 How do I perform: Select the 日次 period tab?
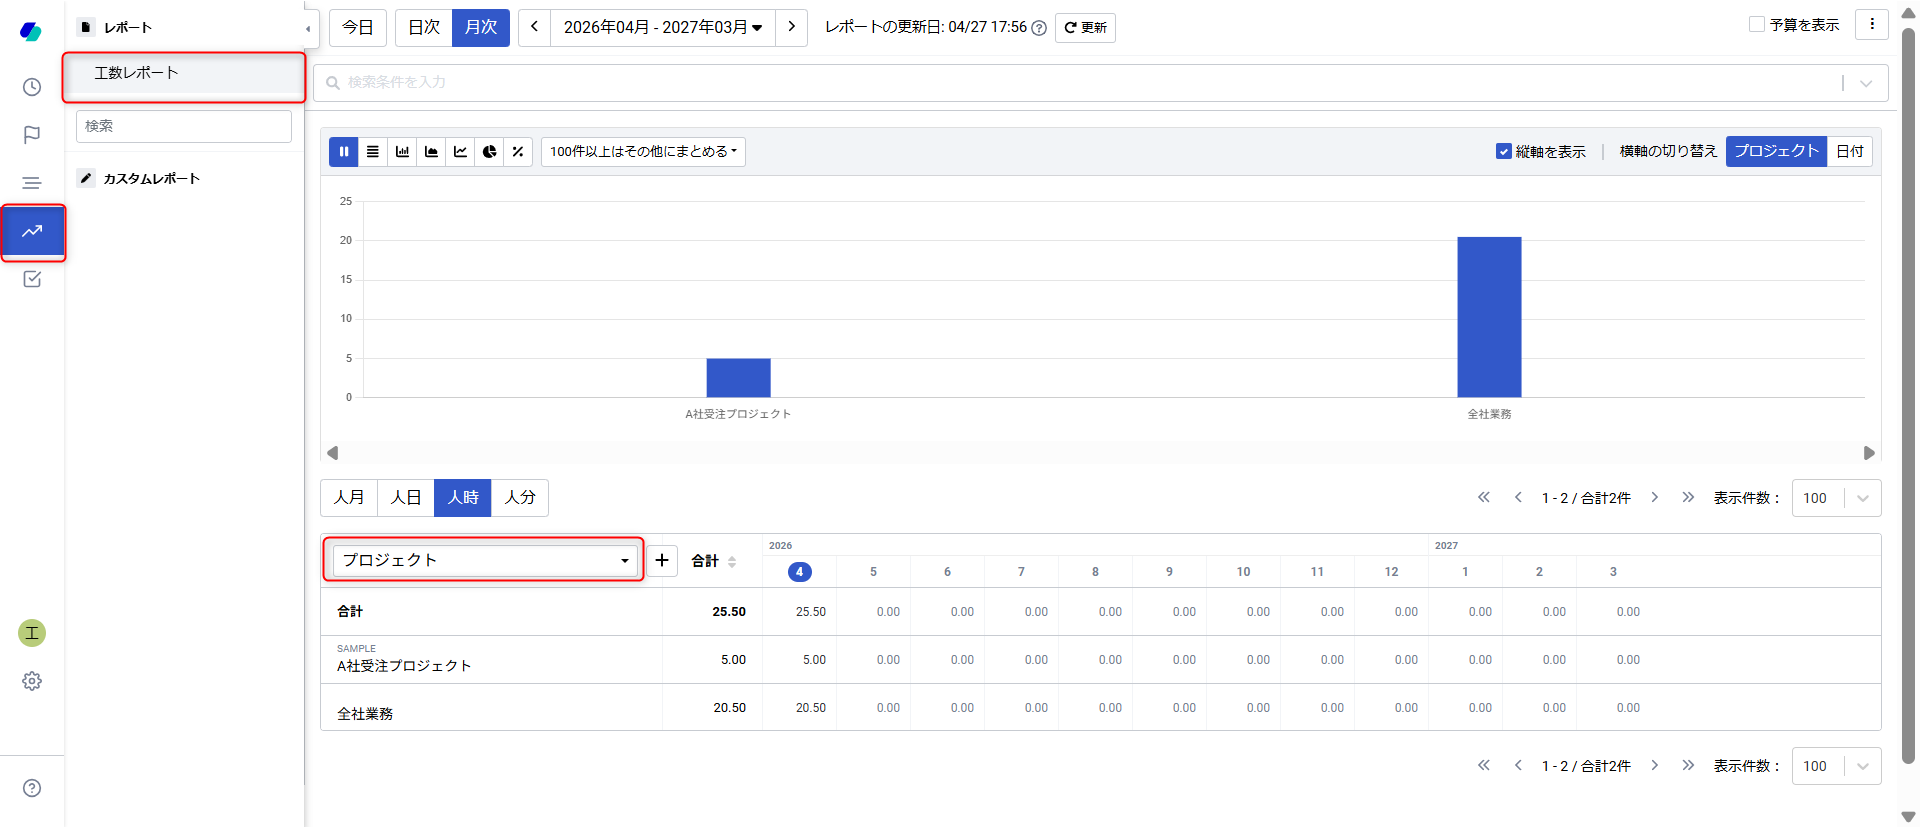pyautogui.click(x=424, y=27)
